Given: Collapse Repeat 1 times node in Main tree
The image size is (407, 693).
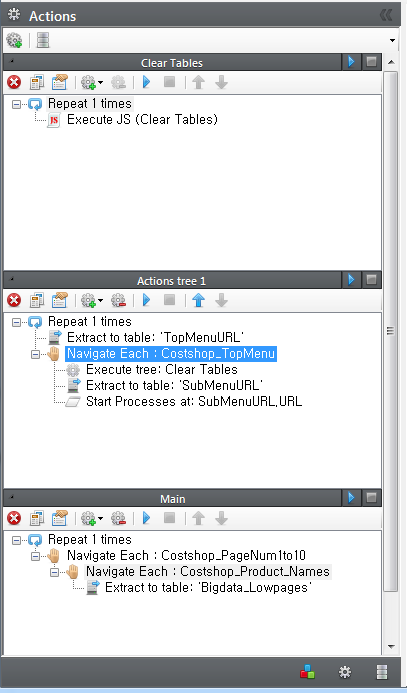Looking at the screenshot, I should 16,540.
